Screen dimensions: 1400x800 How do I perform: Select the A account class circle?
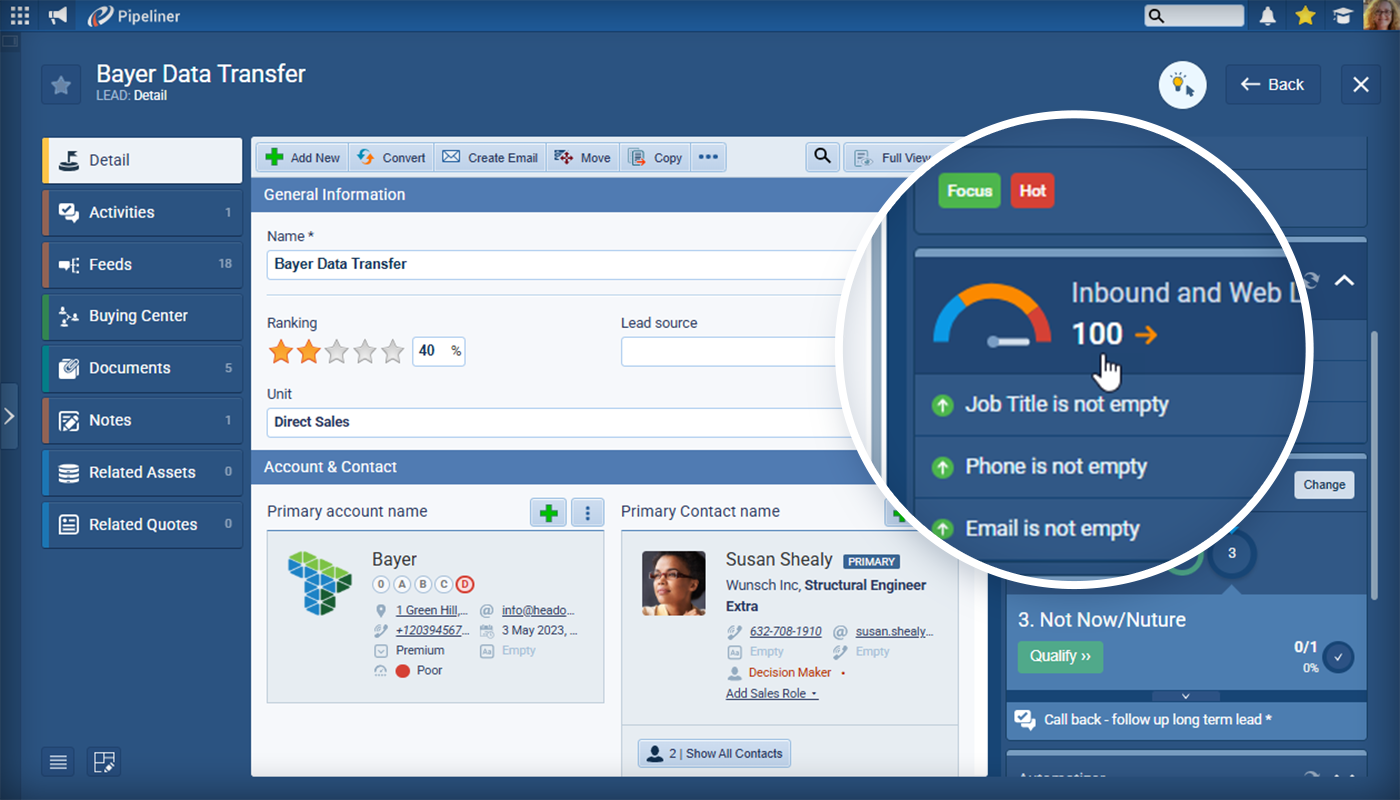tap(402, 585)
